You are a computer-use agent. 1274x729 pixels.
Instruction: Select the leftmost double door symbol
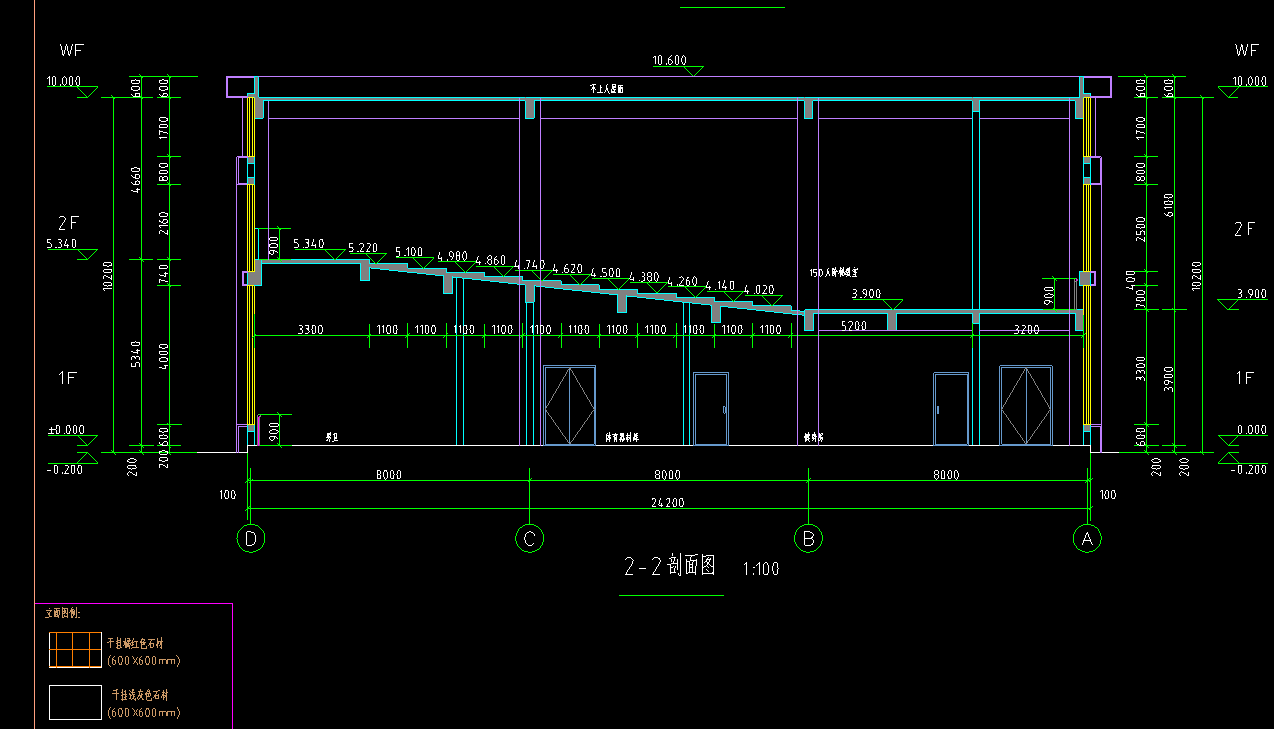click(569, 405)
